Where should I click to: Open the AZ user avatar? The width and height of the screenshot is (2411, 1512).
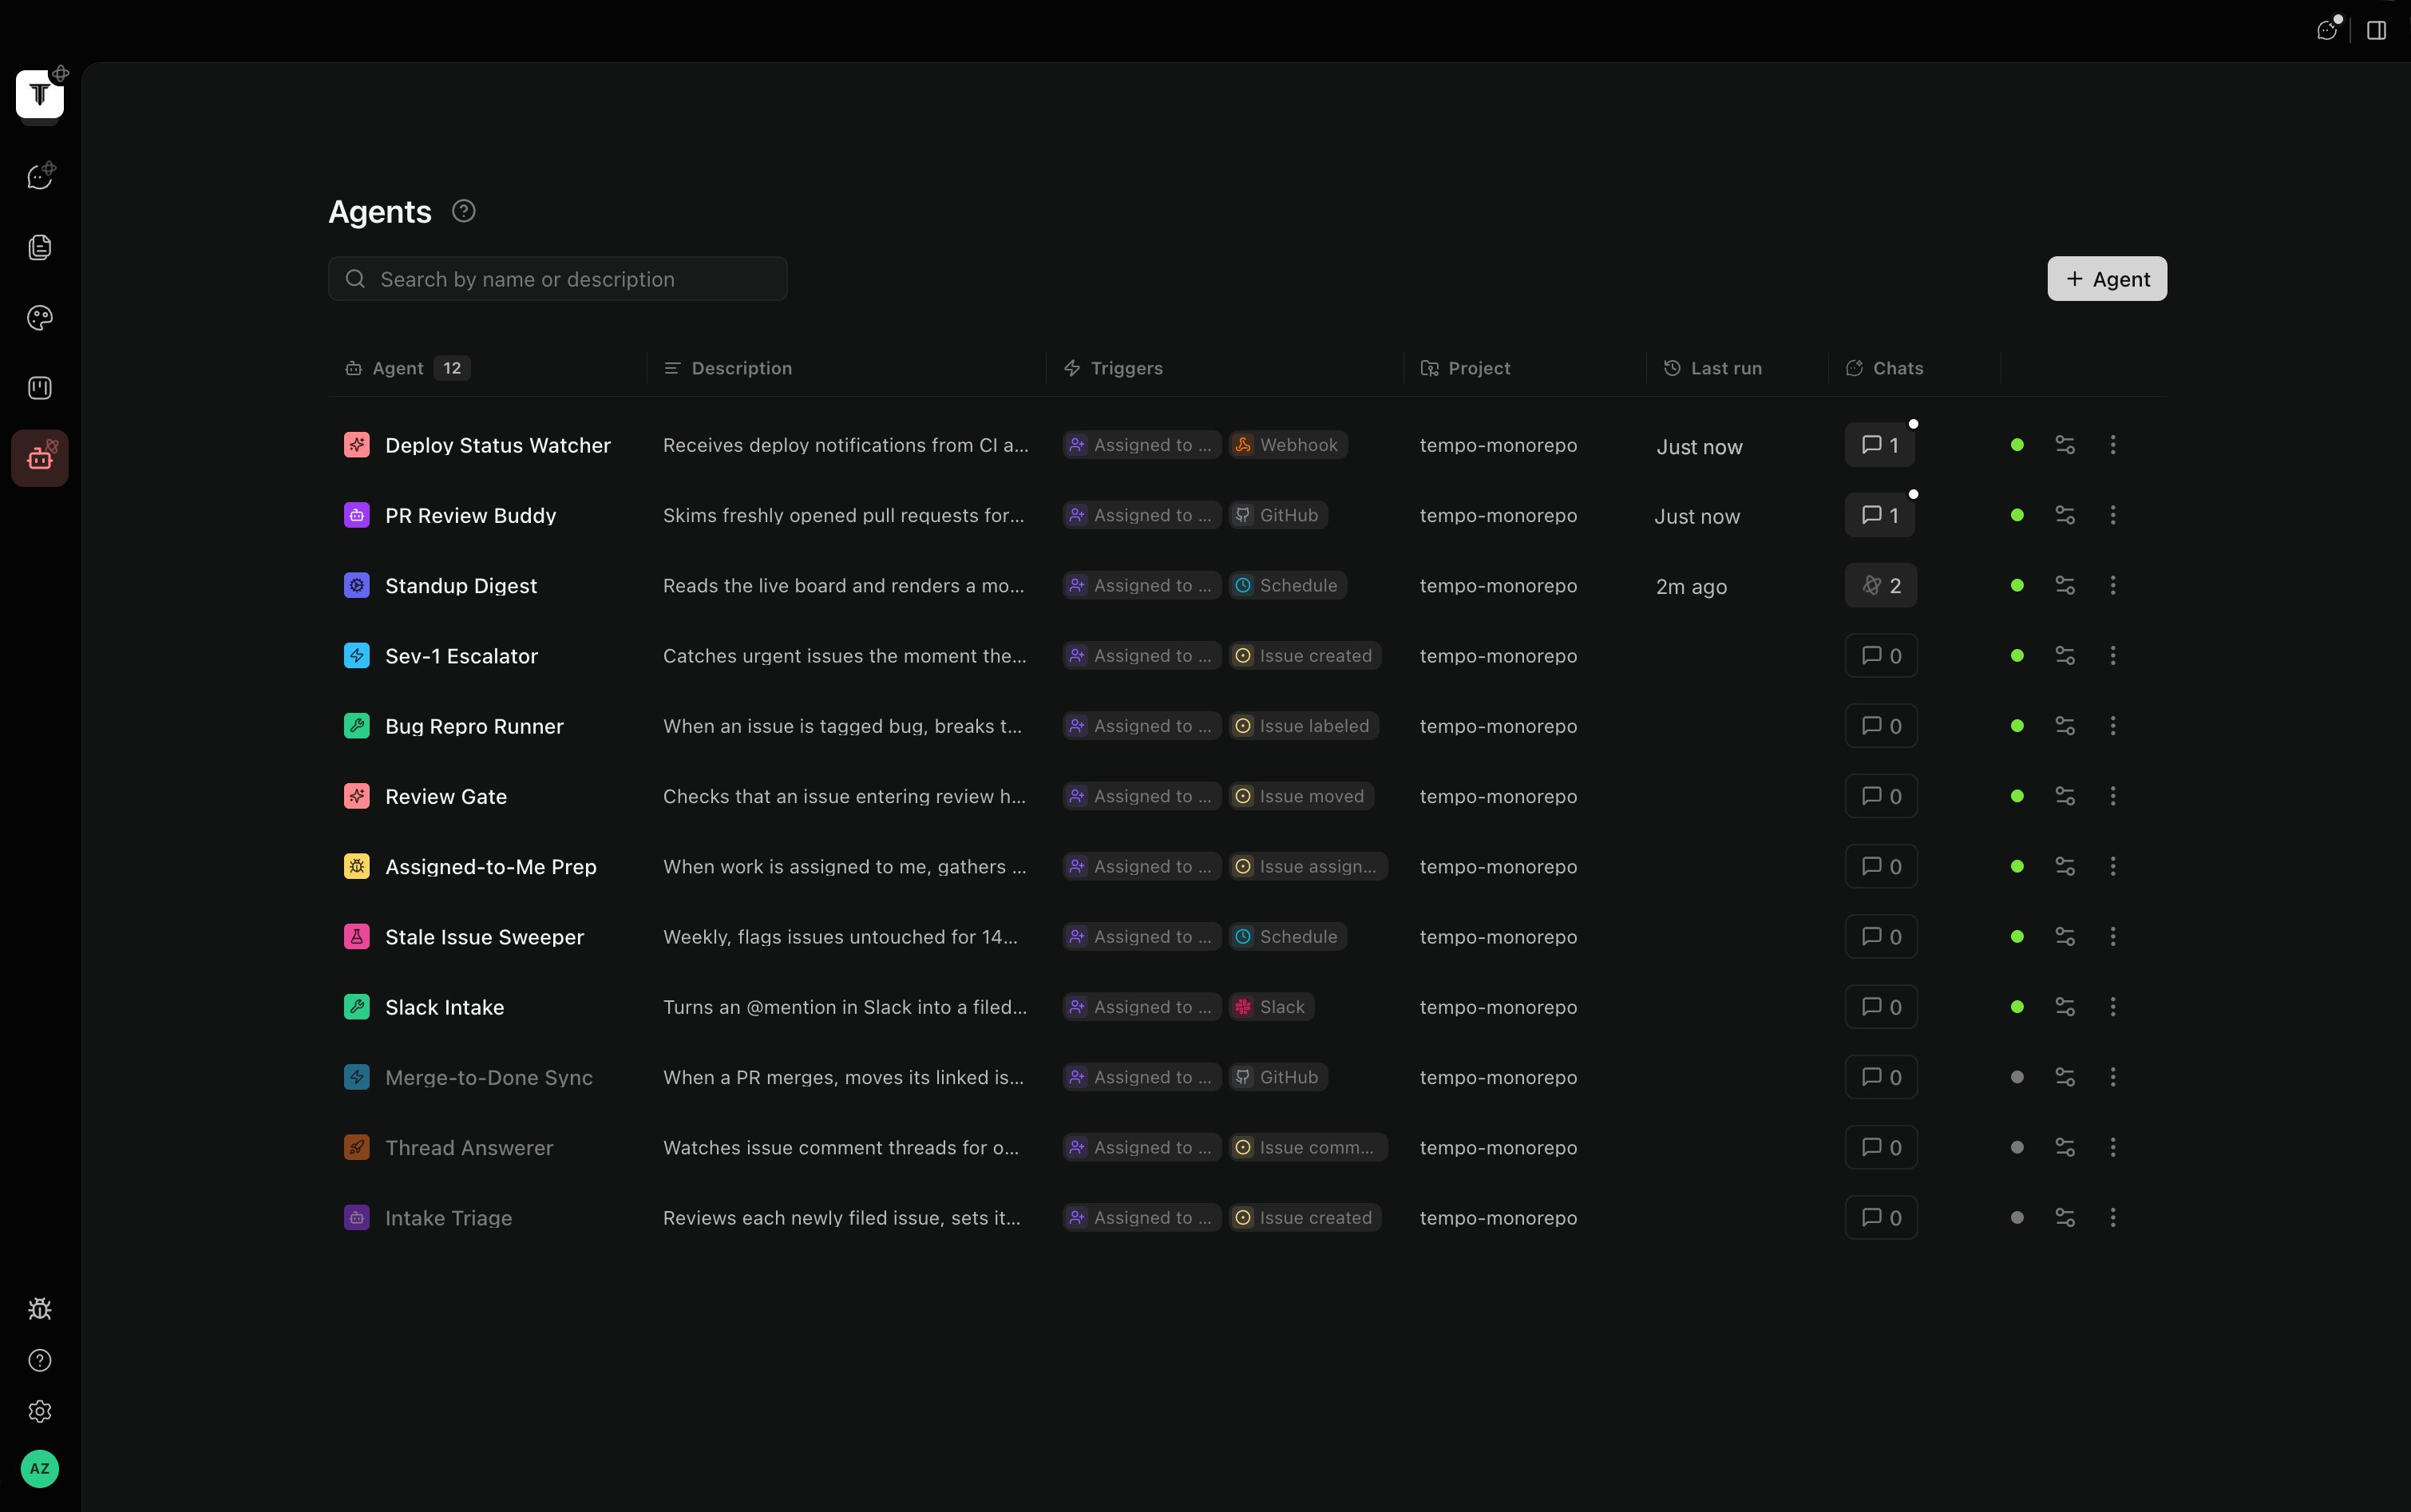pos(40,1469)
